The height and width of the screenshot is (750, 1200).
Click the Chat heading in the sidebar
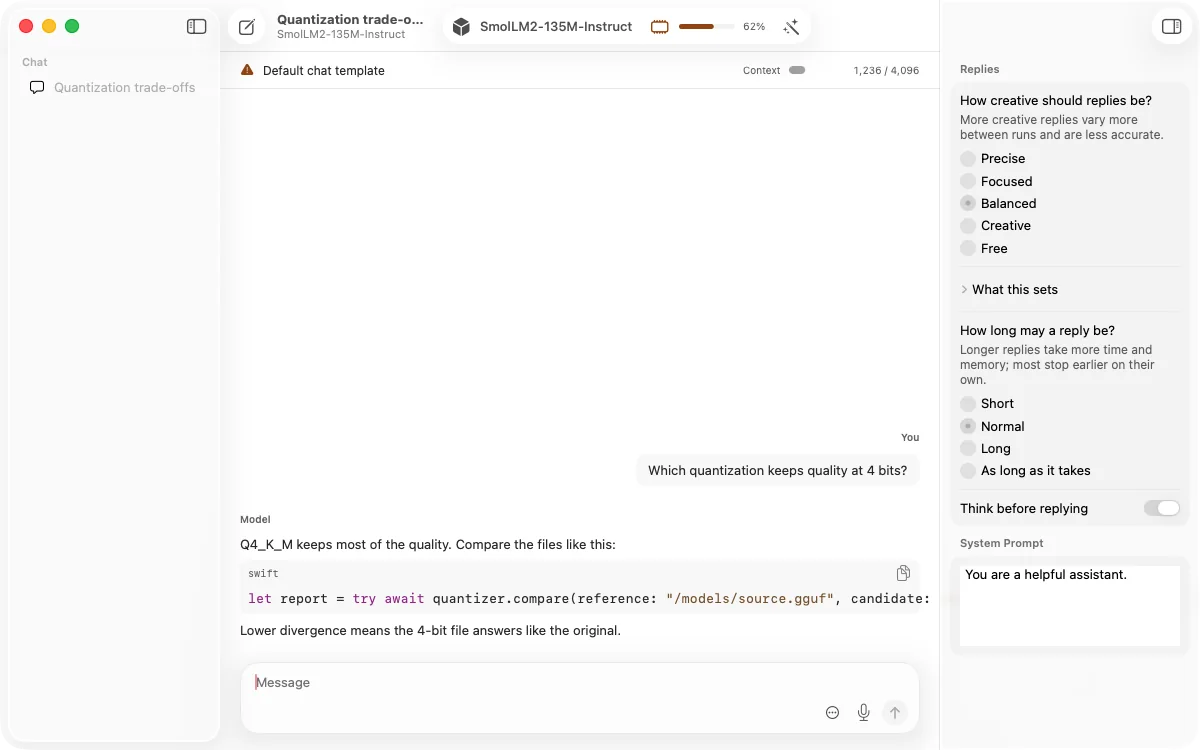pos(35,62)
